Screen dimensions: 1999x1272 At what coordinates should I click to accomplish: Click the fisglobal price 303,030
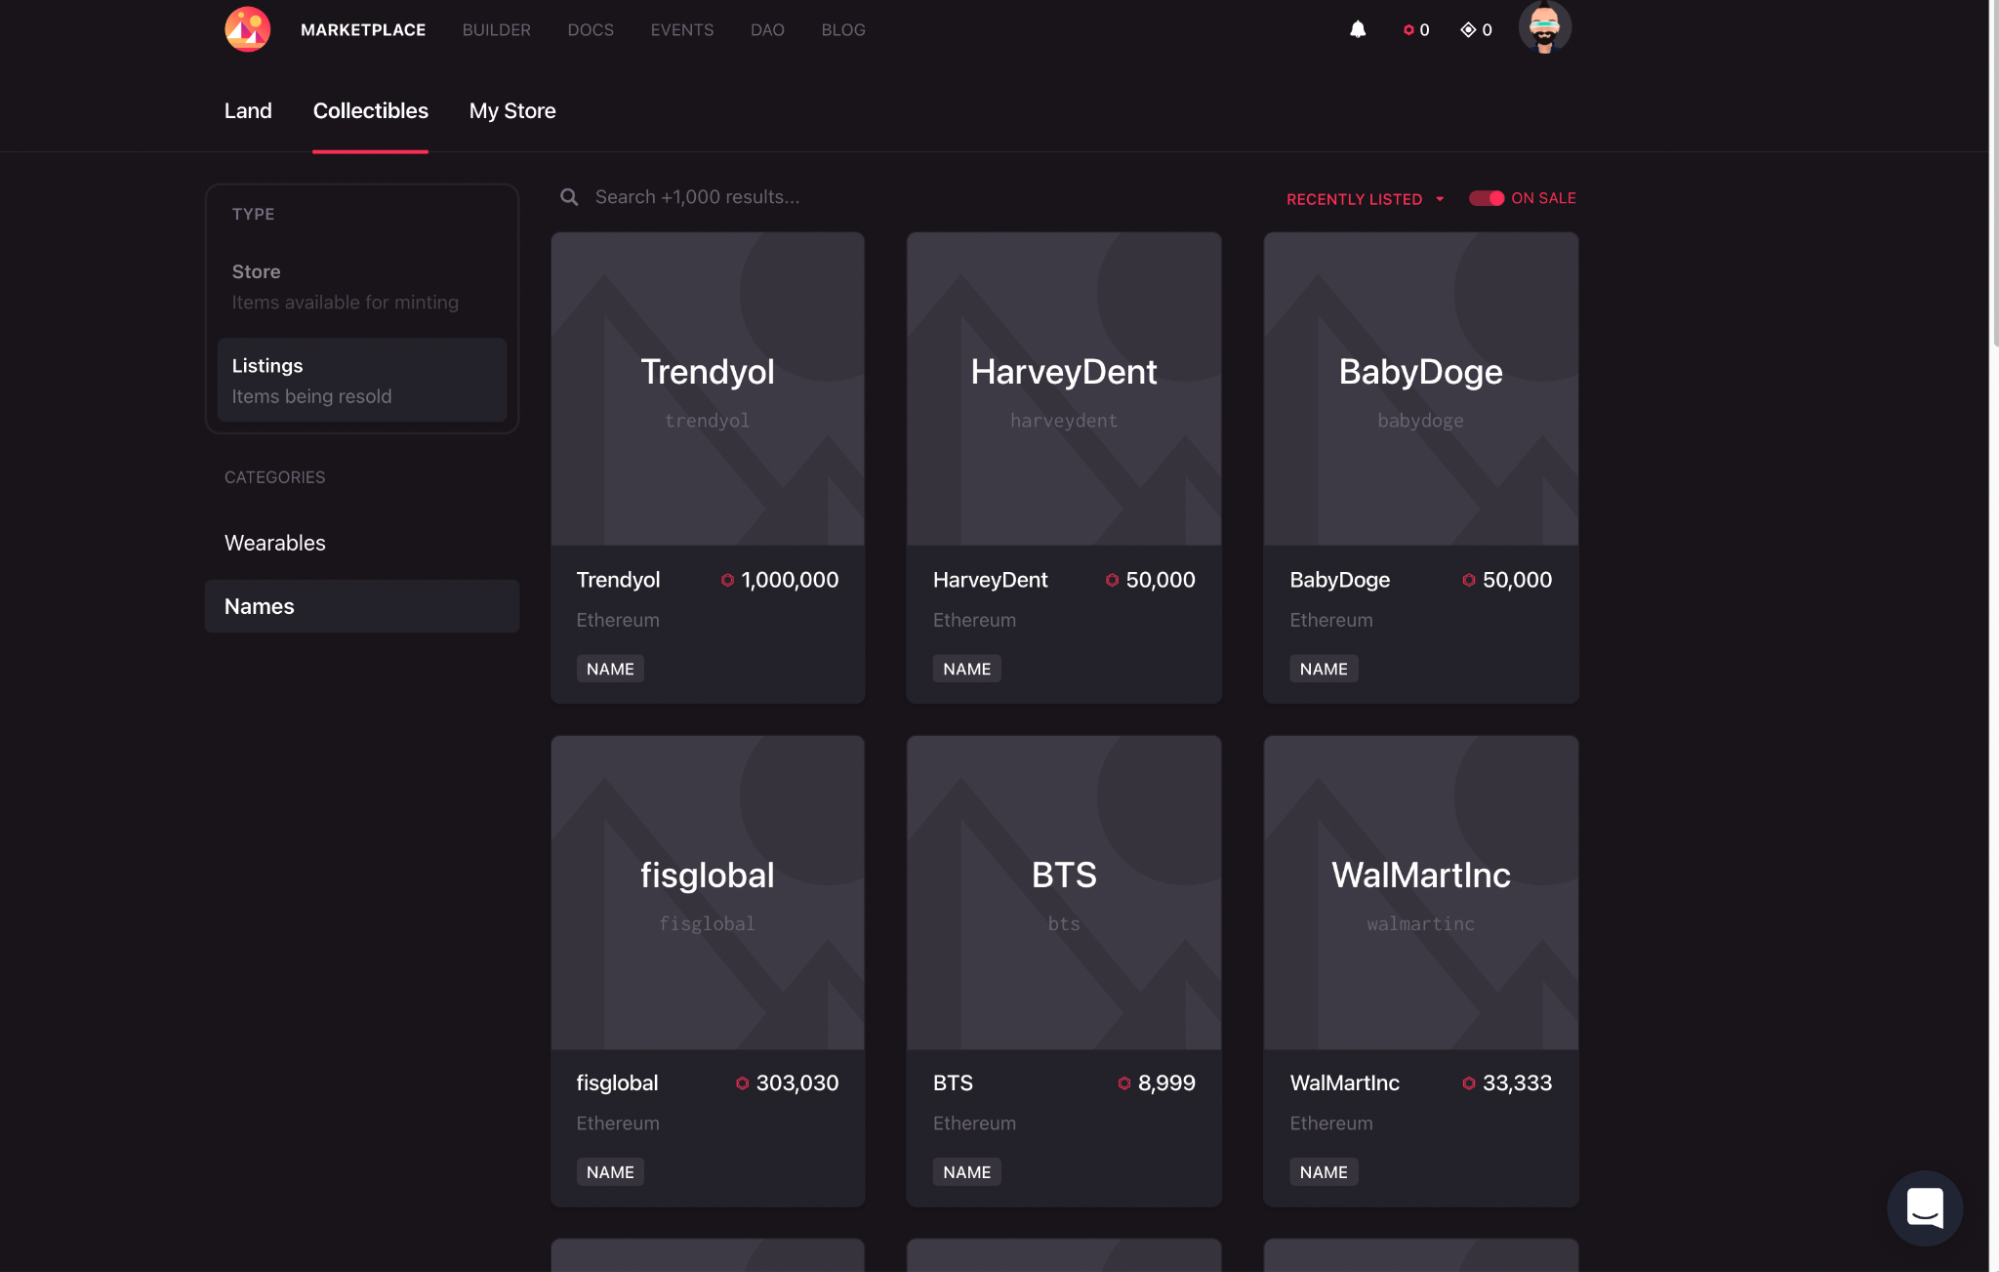point(797,1083)
